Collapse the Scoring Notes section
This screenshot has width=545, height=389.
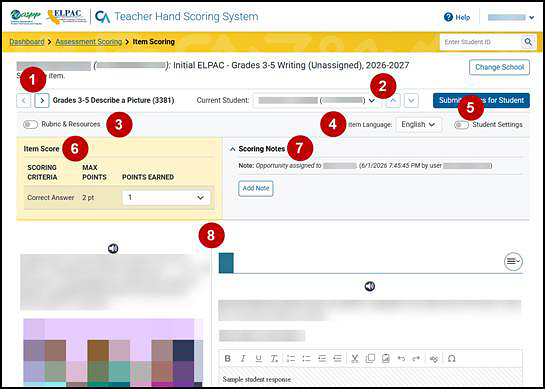tap(233, 149)
